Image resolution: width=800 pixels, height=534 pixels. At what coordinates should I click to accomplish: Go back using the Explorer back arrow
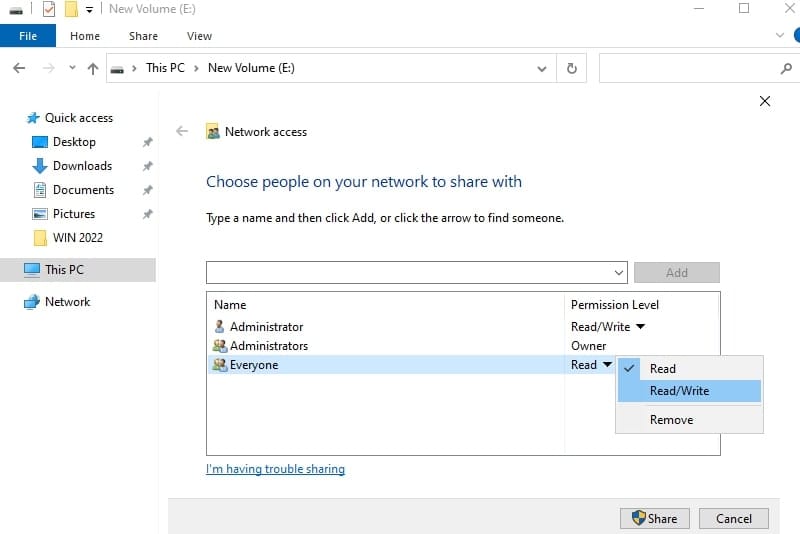19,68
